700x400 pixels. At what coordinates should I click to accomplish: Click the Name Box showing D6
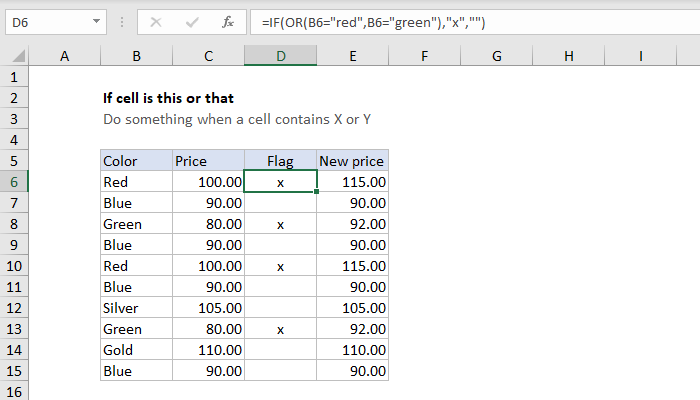[56, 22]
